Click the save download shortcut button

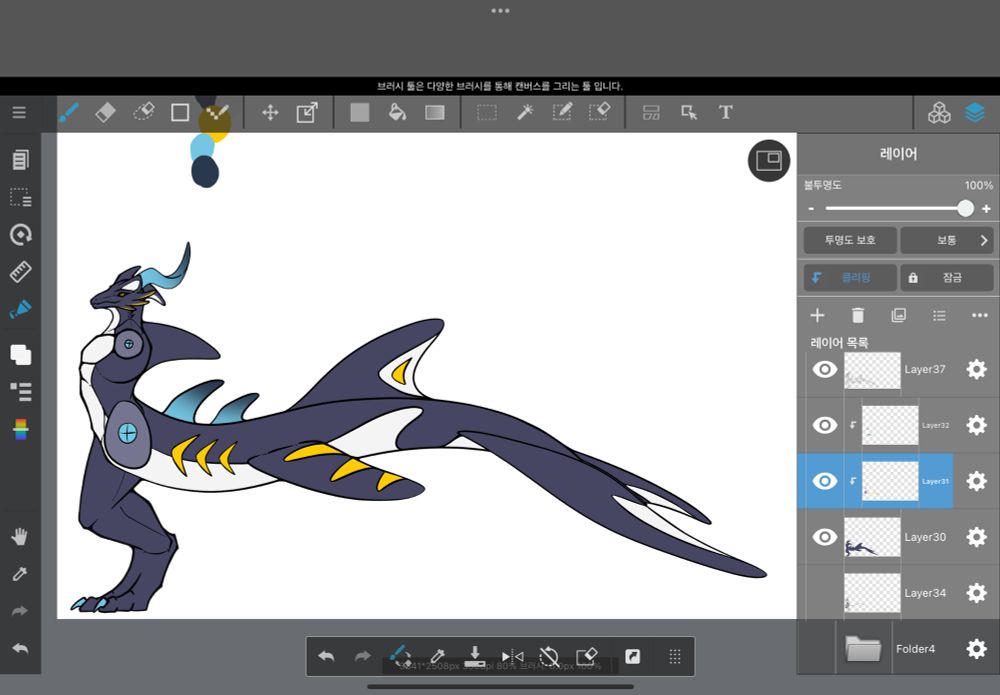point(474,656)
